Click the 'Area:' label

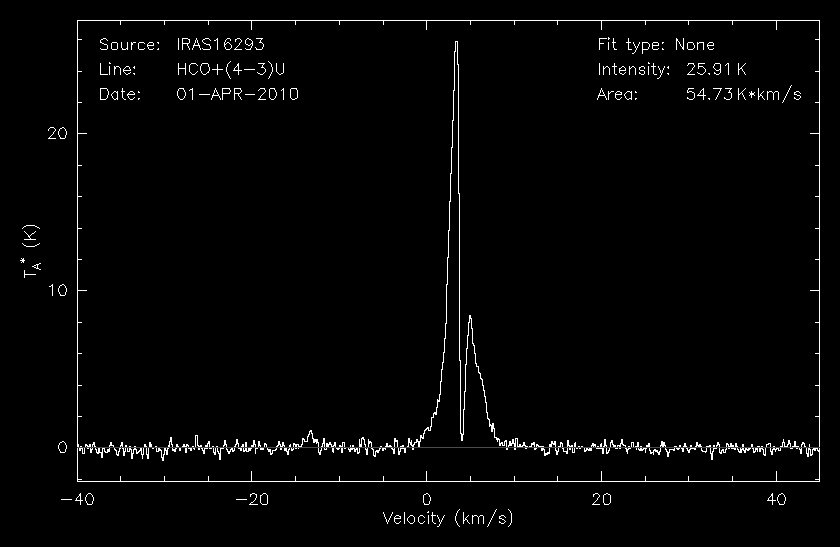point(617,94)
